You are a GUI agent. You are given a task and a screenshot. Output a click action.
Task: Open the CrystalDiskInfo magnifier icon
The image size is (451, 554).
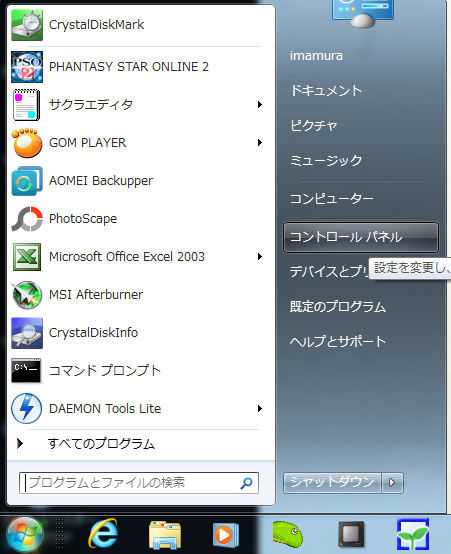pyautogui.click(x=27, y=333)
